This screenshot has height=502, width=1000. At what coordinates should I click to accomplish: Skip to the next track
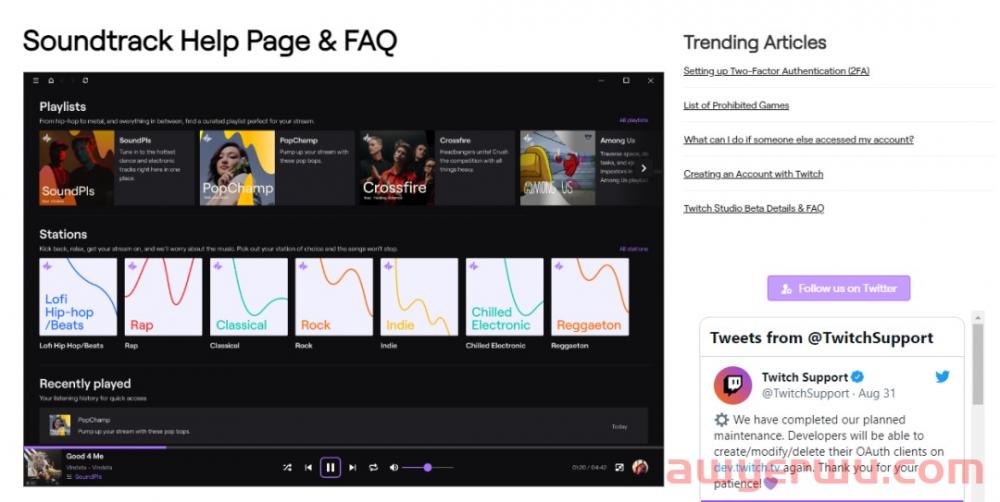point(352,468)
